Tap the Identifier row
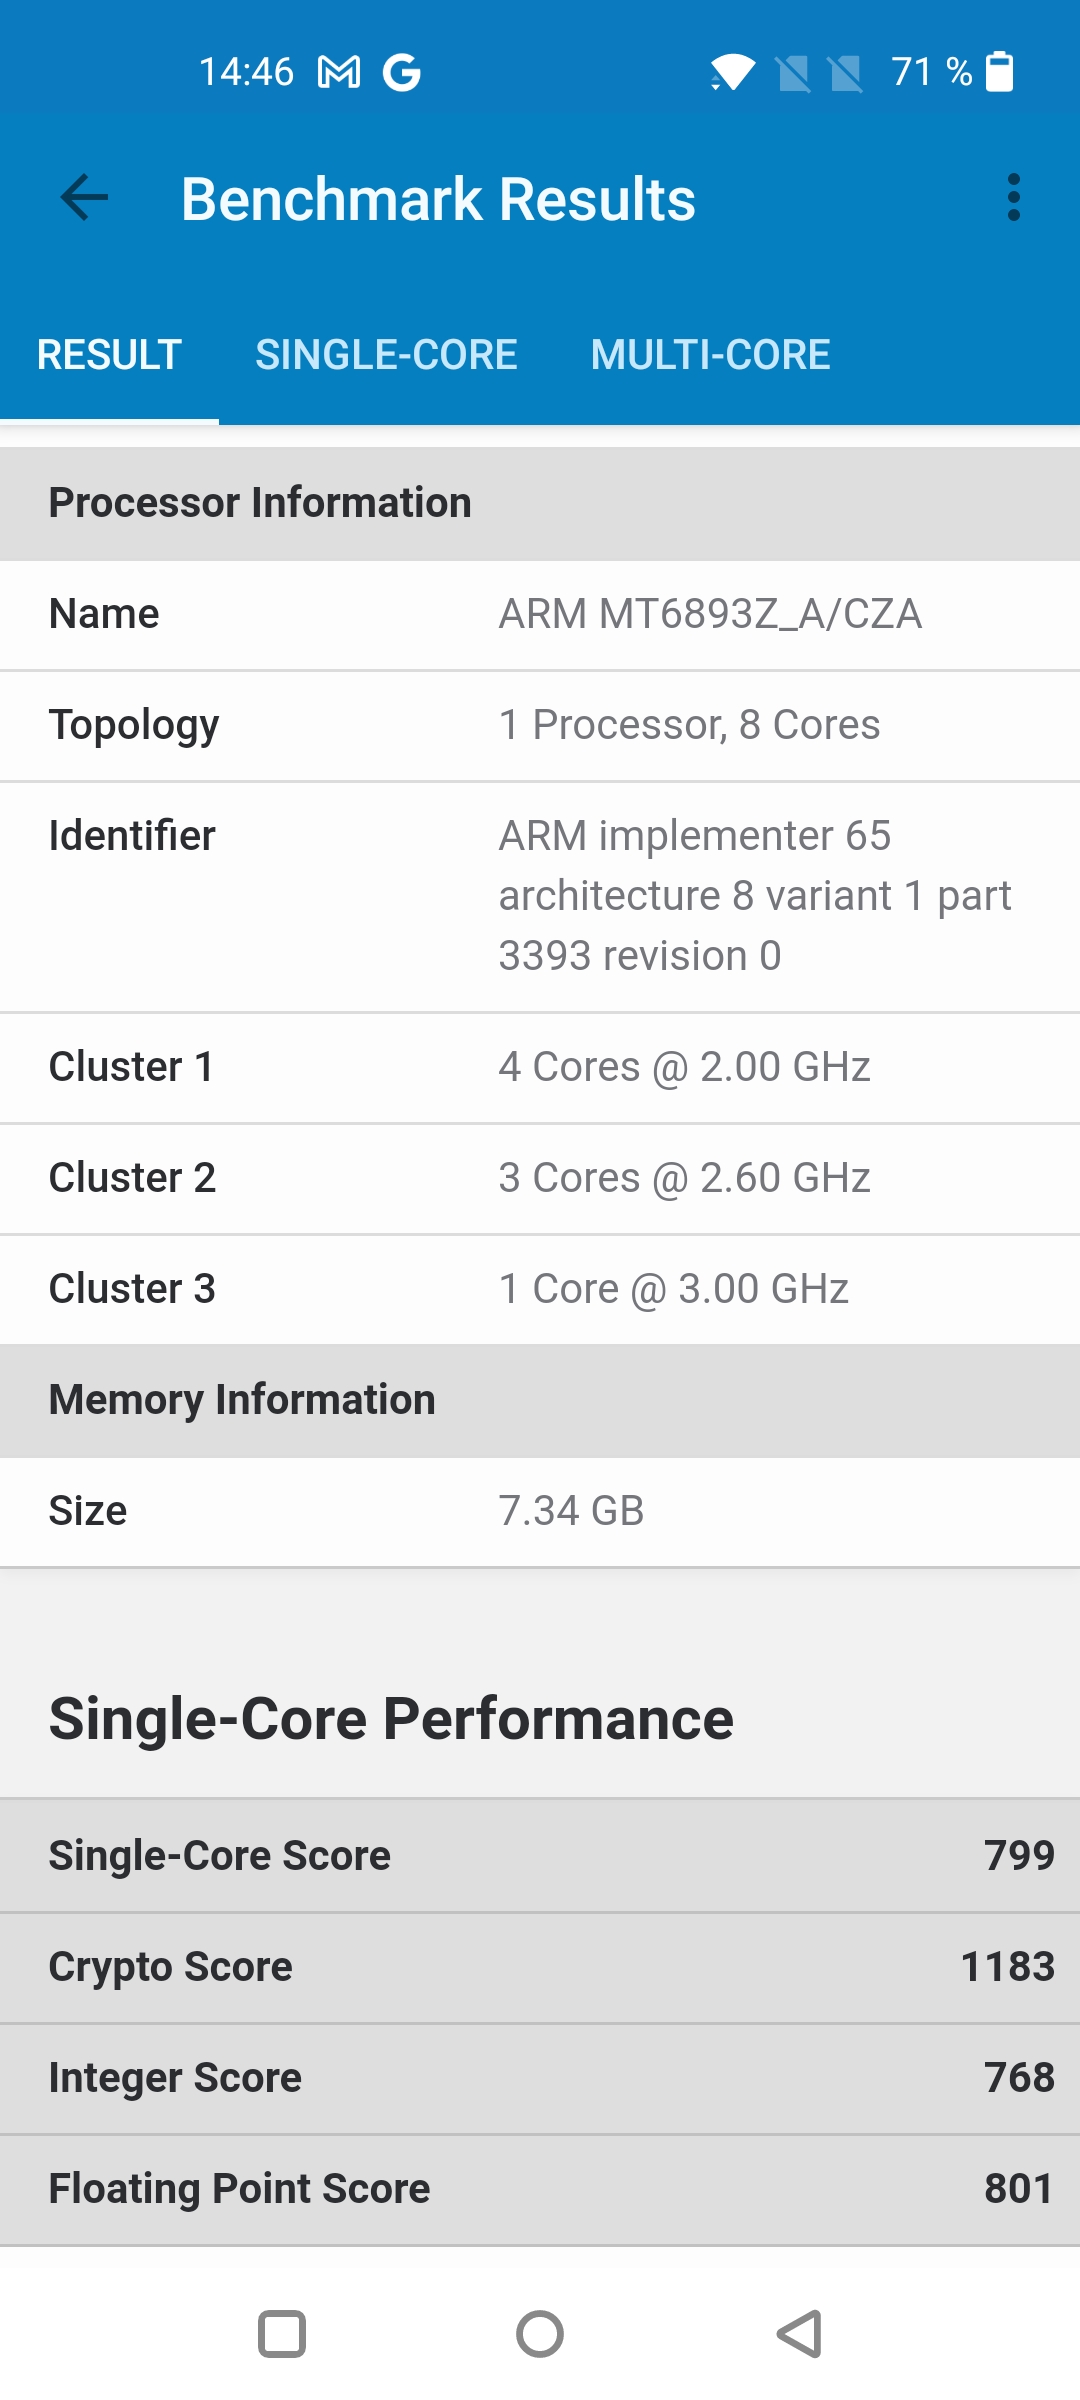 point(540,896)
